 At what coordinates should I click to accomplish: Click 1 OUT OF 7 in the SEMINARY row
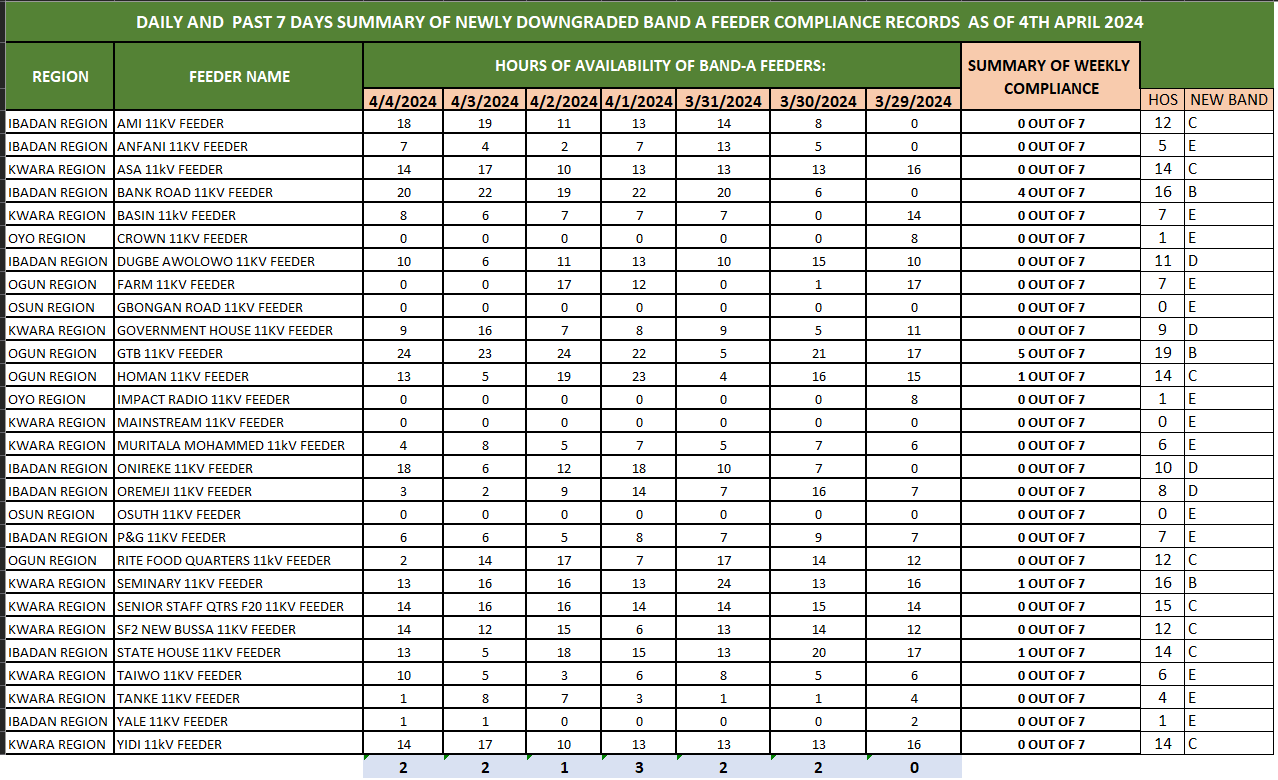tap(1050, 583)
